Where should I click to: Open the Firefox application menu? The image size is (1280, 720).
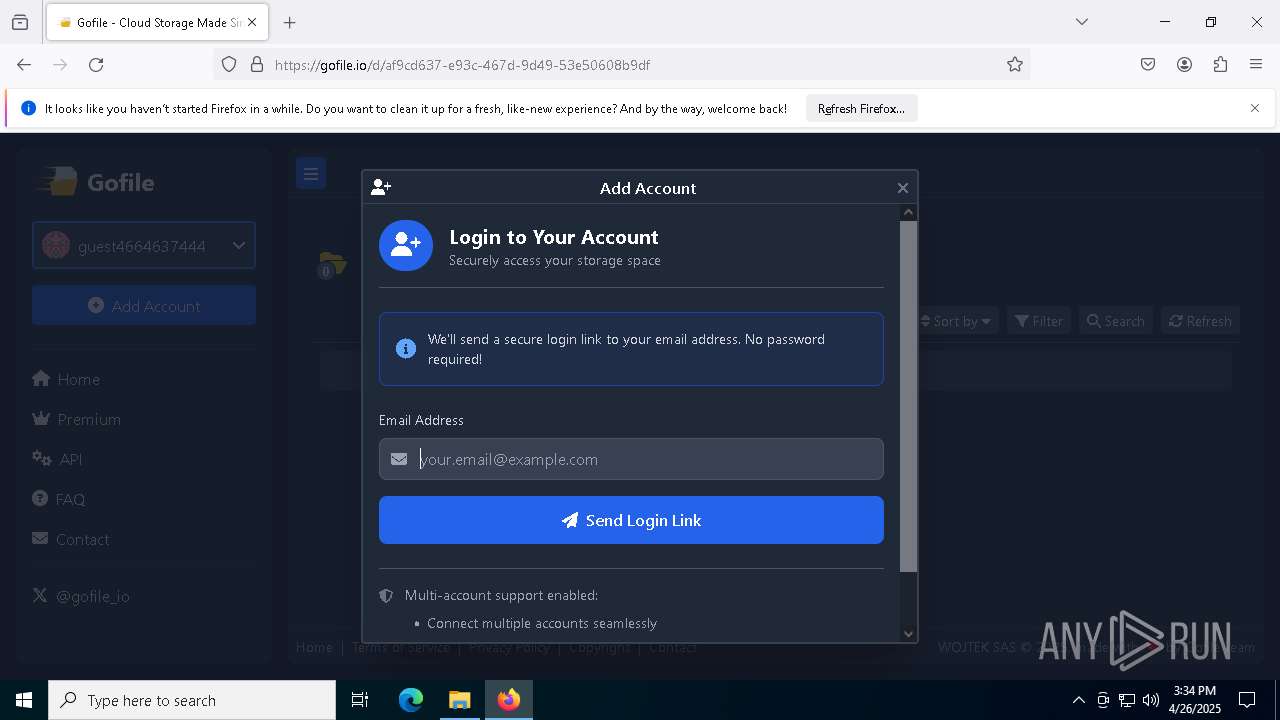coord(1256,65)
